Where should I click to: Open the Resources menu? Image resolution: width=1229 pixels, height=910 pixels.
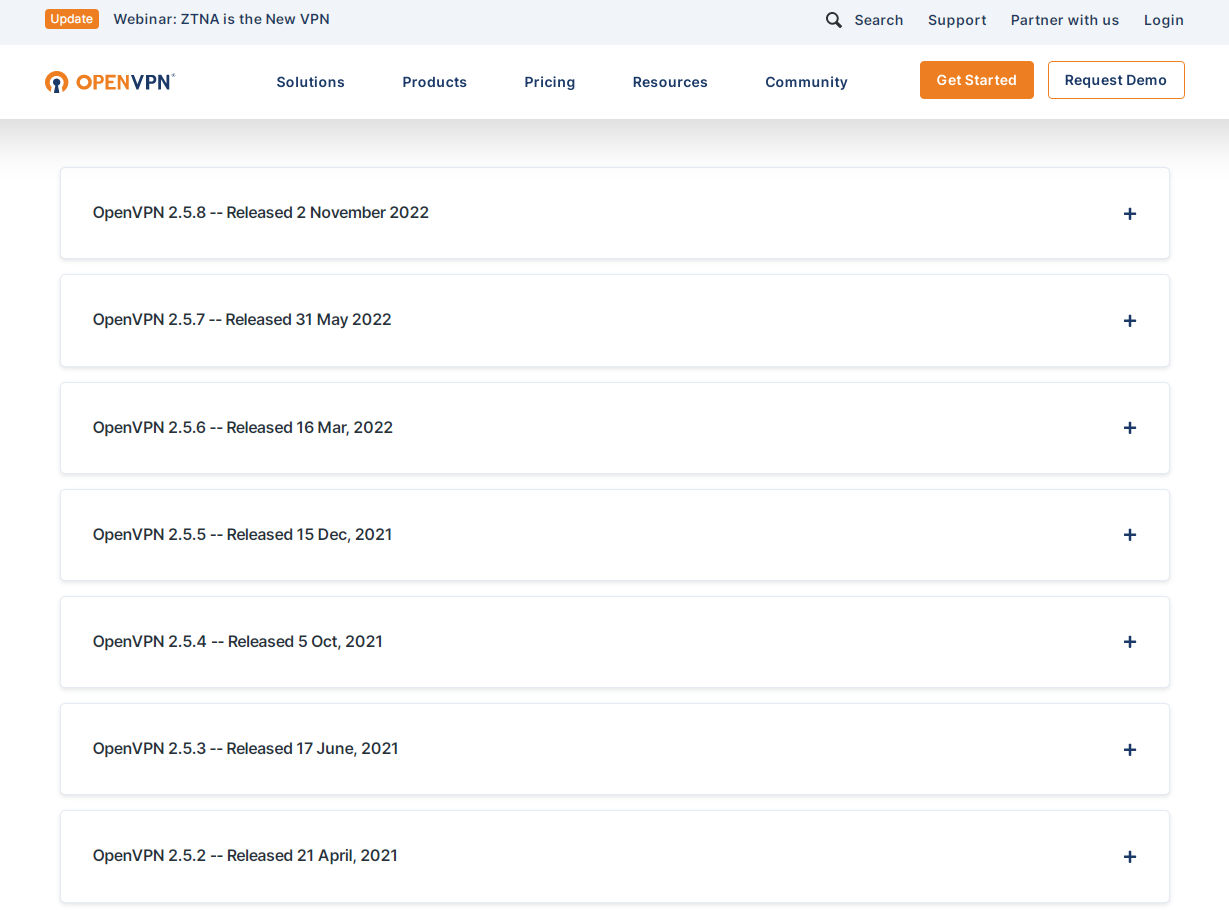pos(670,82)
